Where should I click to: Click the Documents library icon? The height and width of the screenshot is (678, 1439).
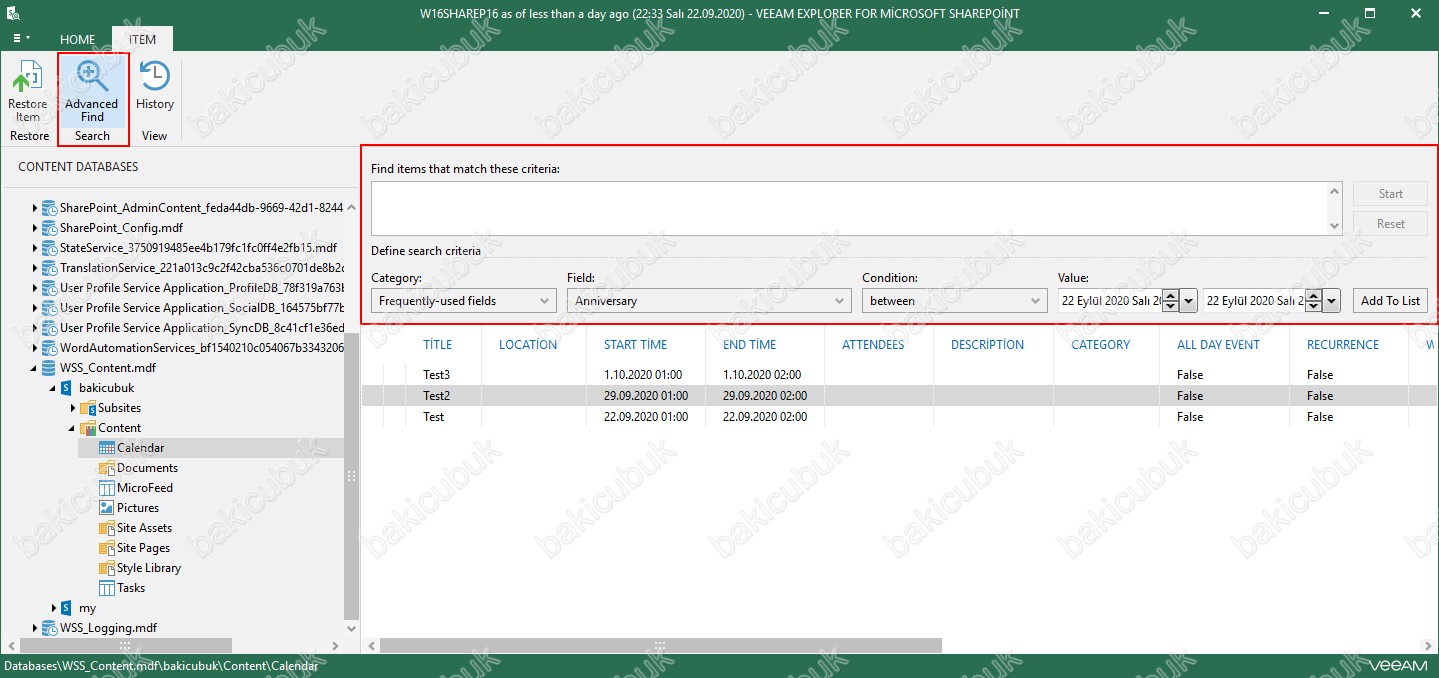coord(107,468)
